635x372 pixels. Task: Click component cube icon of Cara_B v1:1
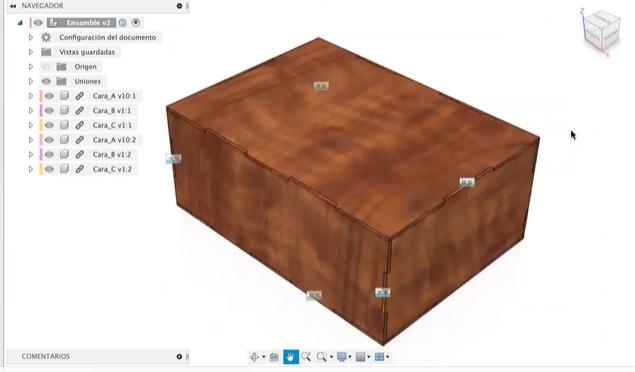[64, 111]
